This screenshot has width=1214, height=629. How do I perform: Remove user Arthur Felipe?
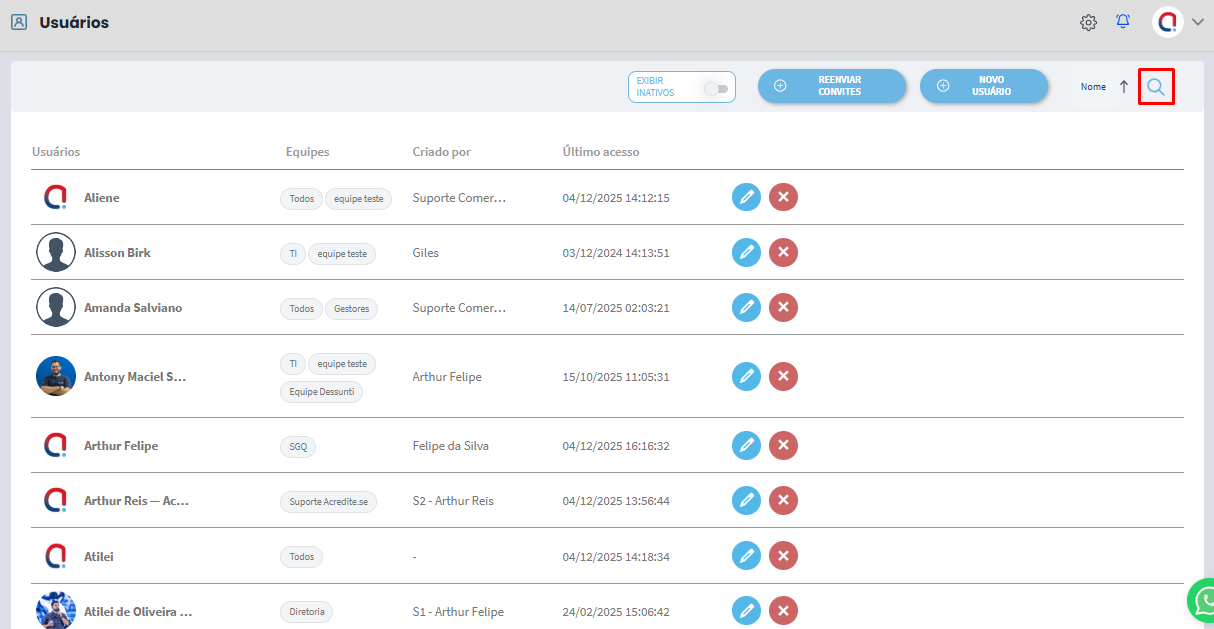click(783, 446)
